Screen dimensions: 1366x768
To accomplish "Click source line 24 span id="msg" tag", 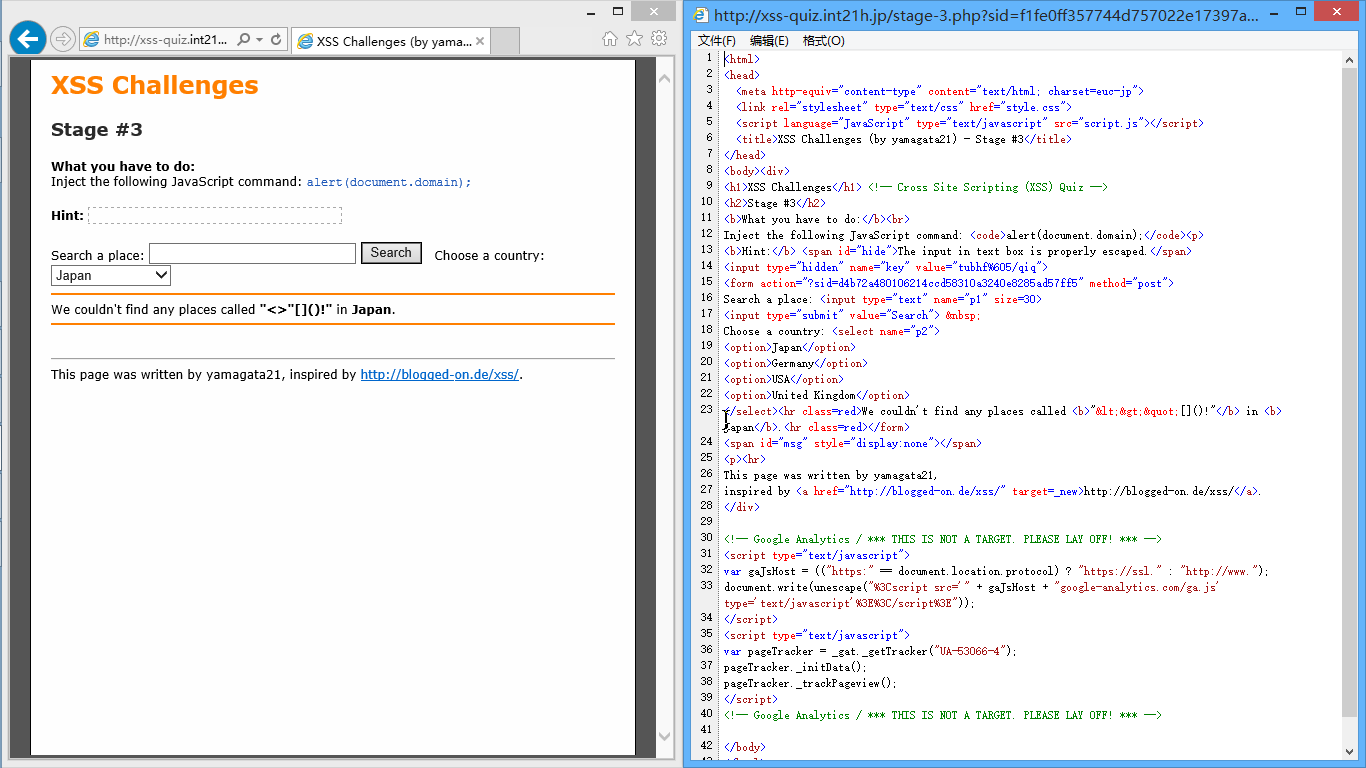I will (852, 443).
